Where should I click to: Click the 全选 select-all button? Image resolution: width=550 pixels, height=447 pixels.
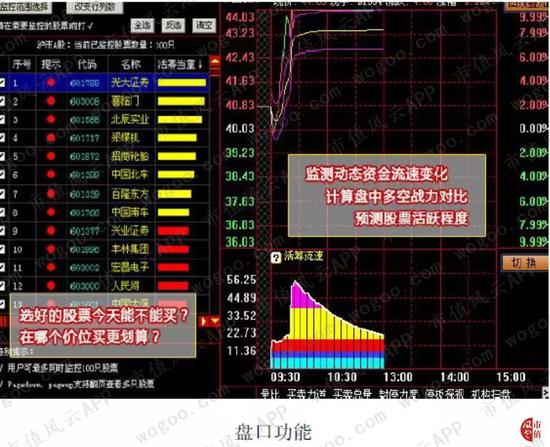[x=143, y=25]
